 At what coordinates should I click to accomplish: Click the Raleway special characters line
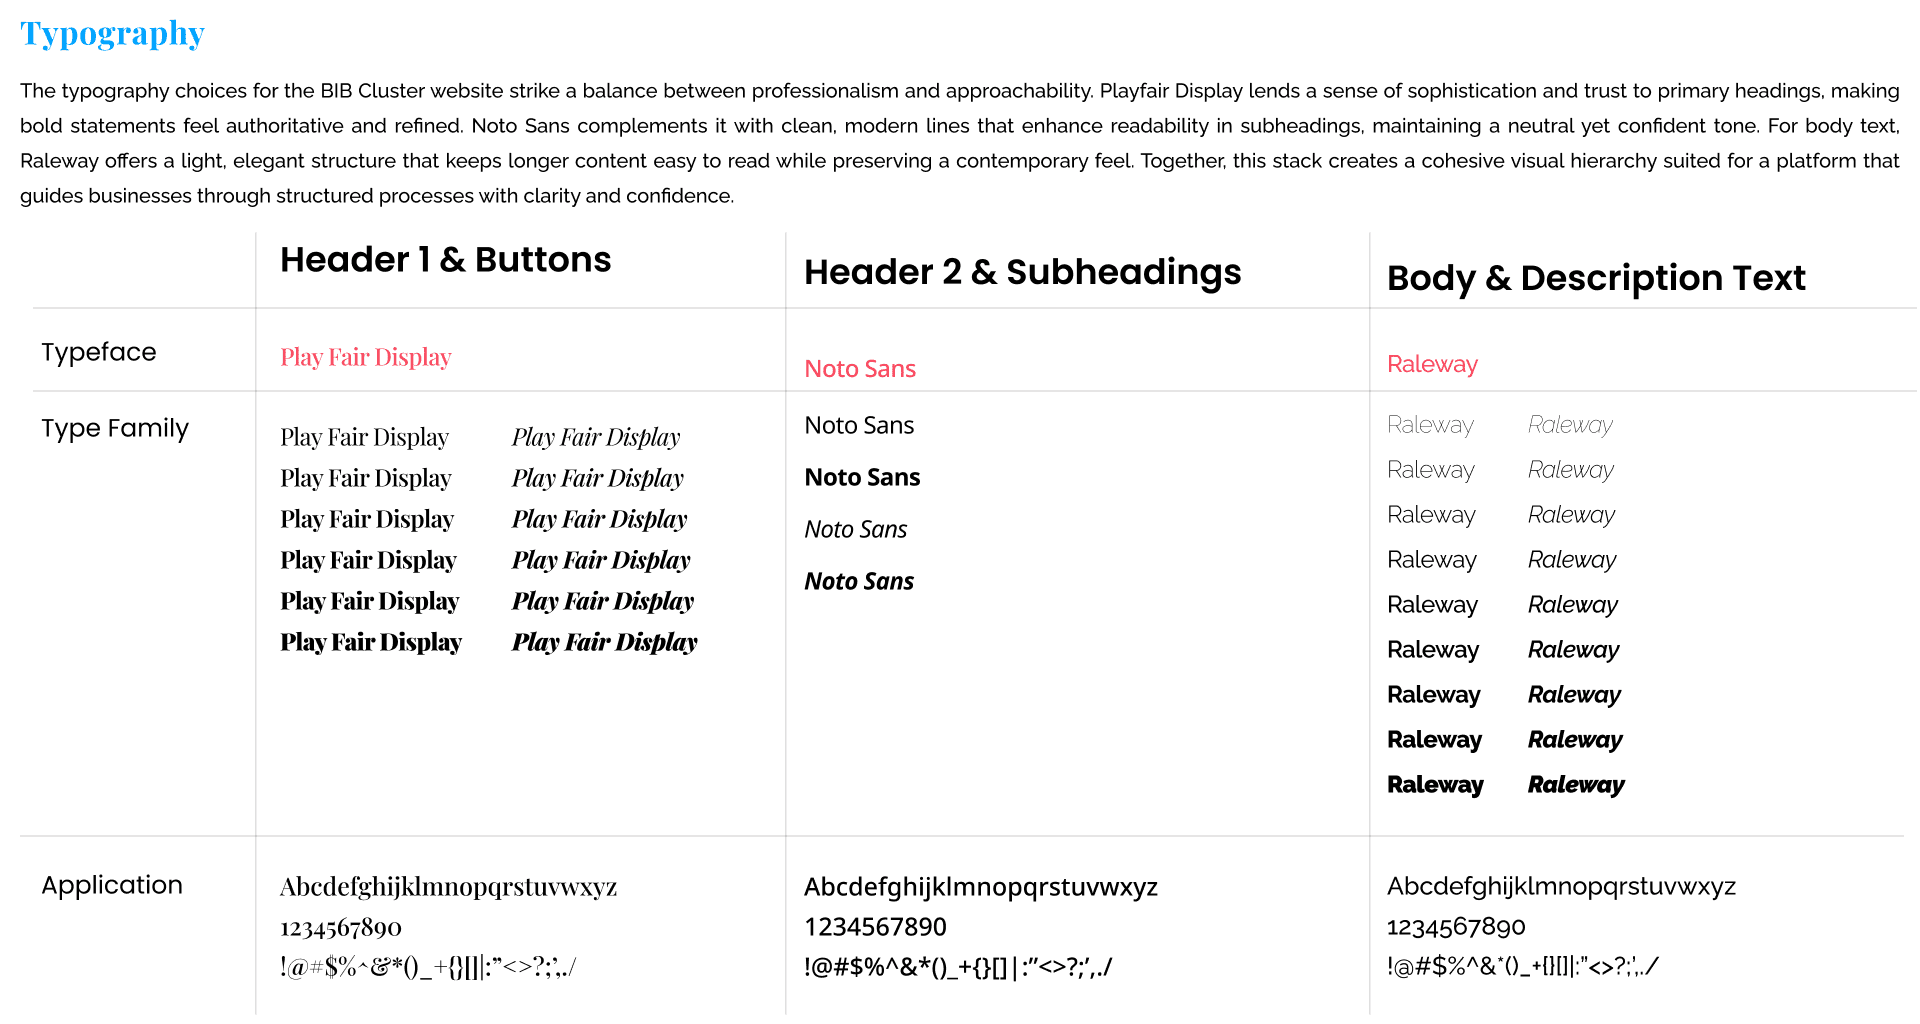click(x=1521, y=966)
